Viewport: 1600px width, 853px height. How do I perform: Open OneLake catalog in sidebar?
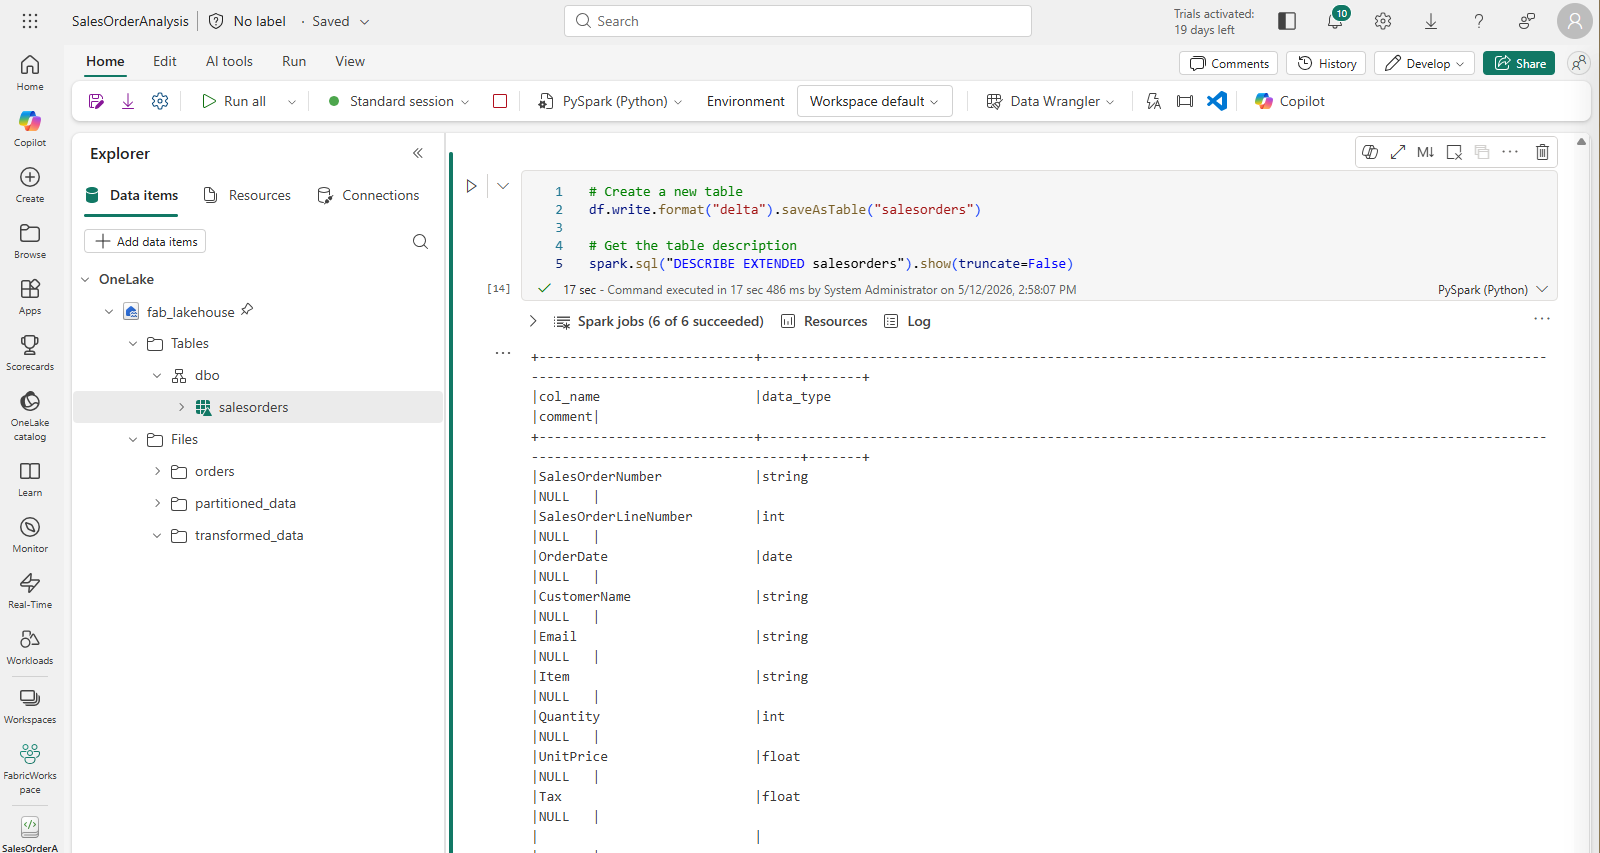pos(30,416)
